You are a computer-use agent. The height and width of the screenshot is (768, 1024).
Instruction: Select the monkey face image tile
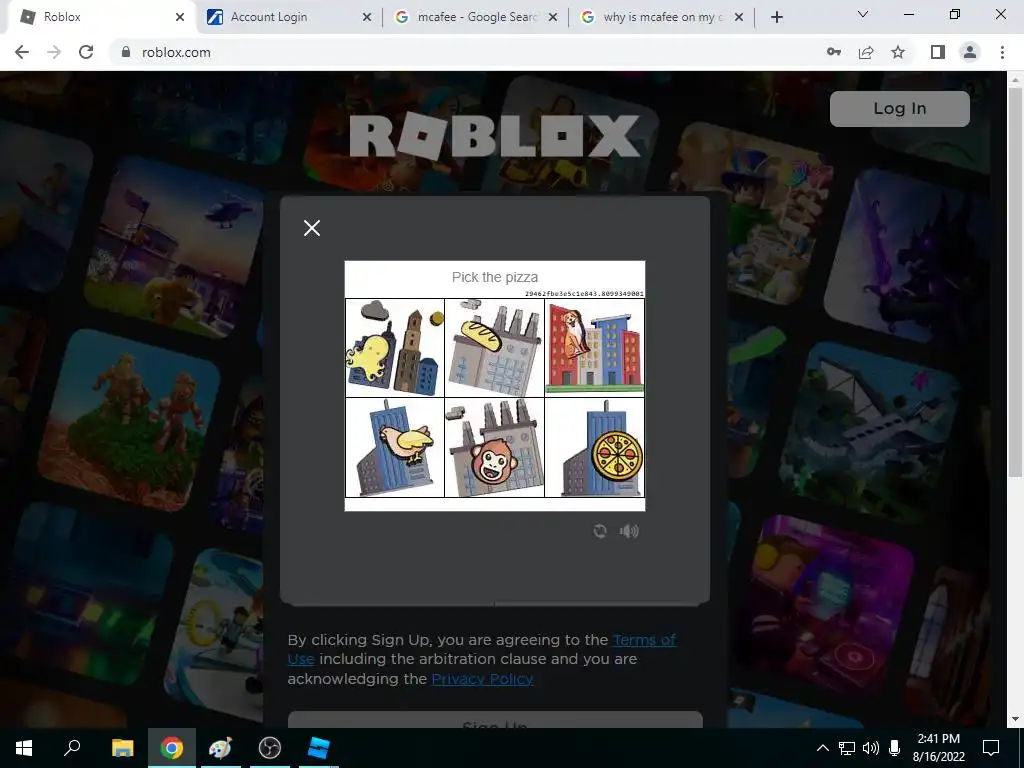click(494, 447)
